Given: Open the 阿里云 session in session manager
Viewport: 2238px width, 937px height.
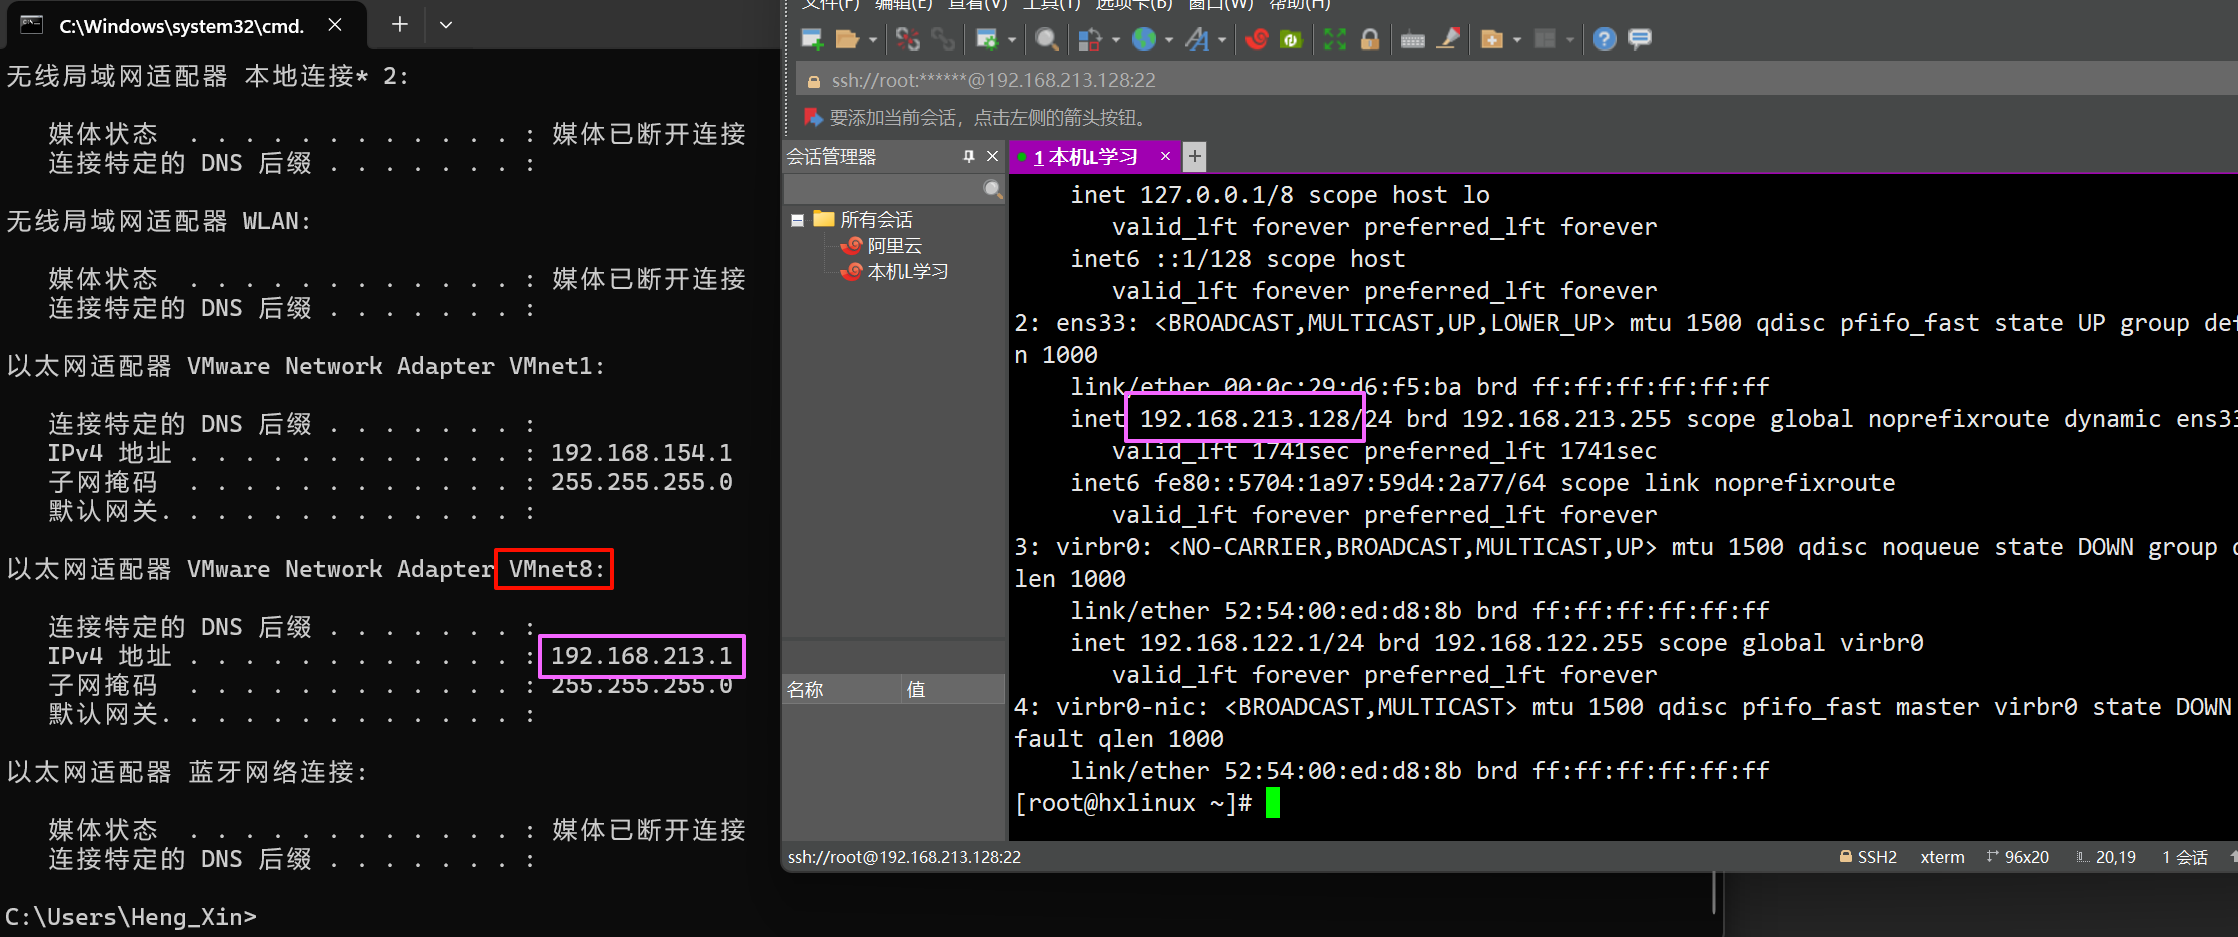Looking at the screenshot, I should pos(894,246).
